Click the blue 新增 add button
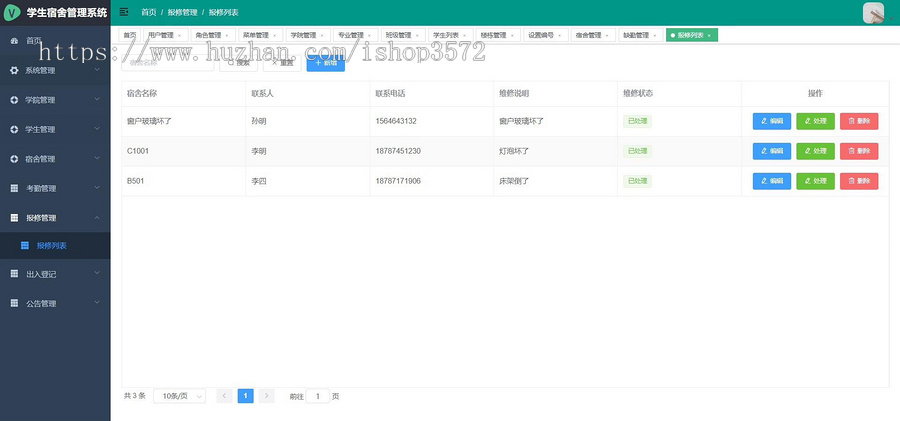This screenshot has height=421, width=900. pos(325,63)
